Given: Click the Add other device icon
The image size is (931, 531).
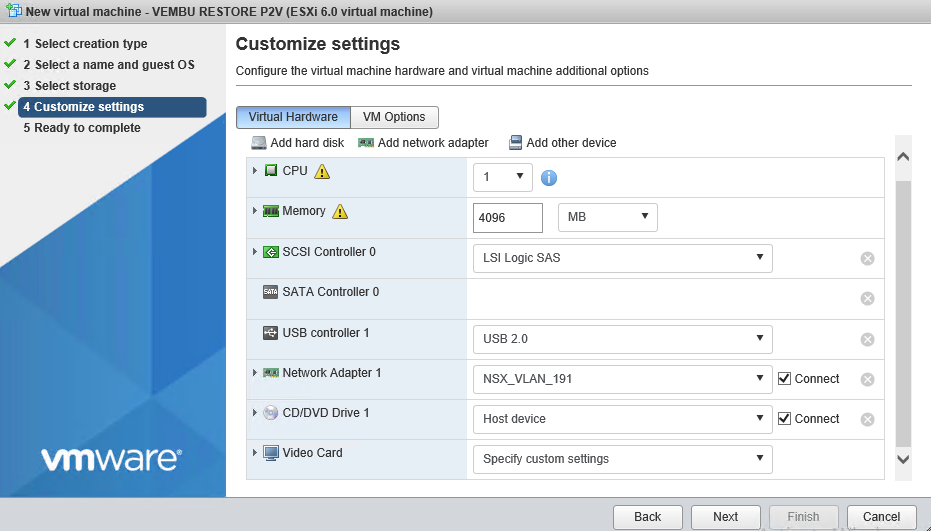Looking at the screenshot, I should point(515,143).
